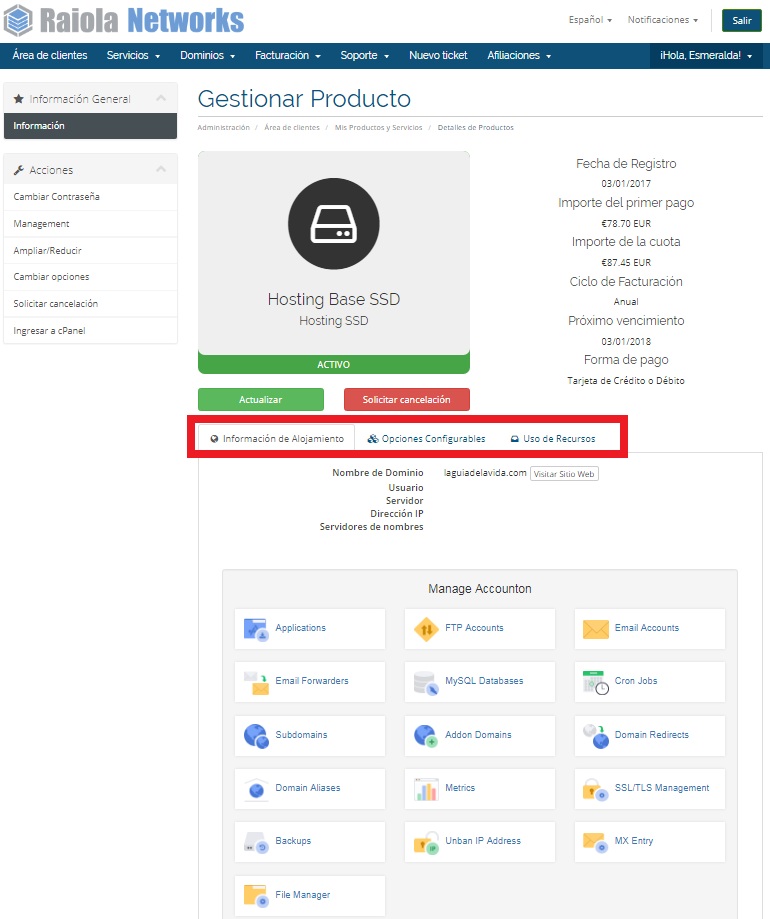
Task: Collapse the Acciones sidebar panel
Action: tap(161, 170)
